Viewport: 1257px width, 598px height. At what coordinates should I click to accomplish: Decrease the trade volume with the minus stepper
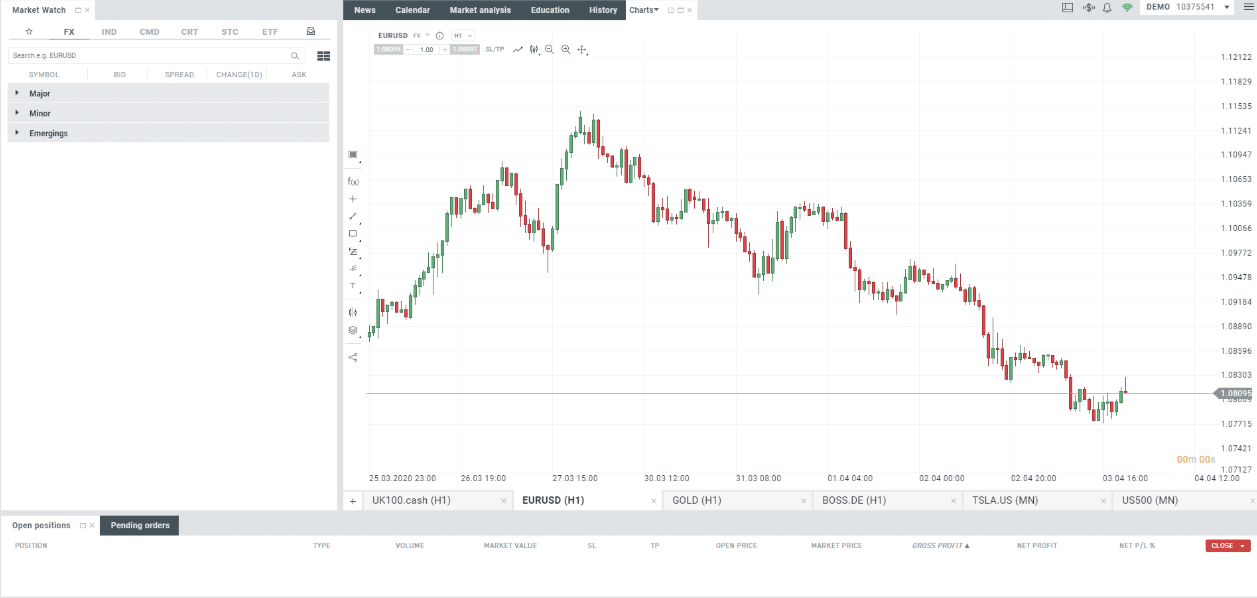(408, 49)
